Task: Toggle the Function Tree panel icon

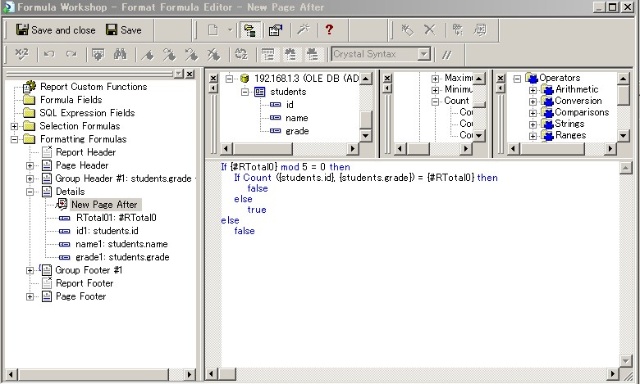Action: click(x=291, y=54)
